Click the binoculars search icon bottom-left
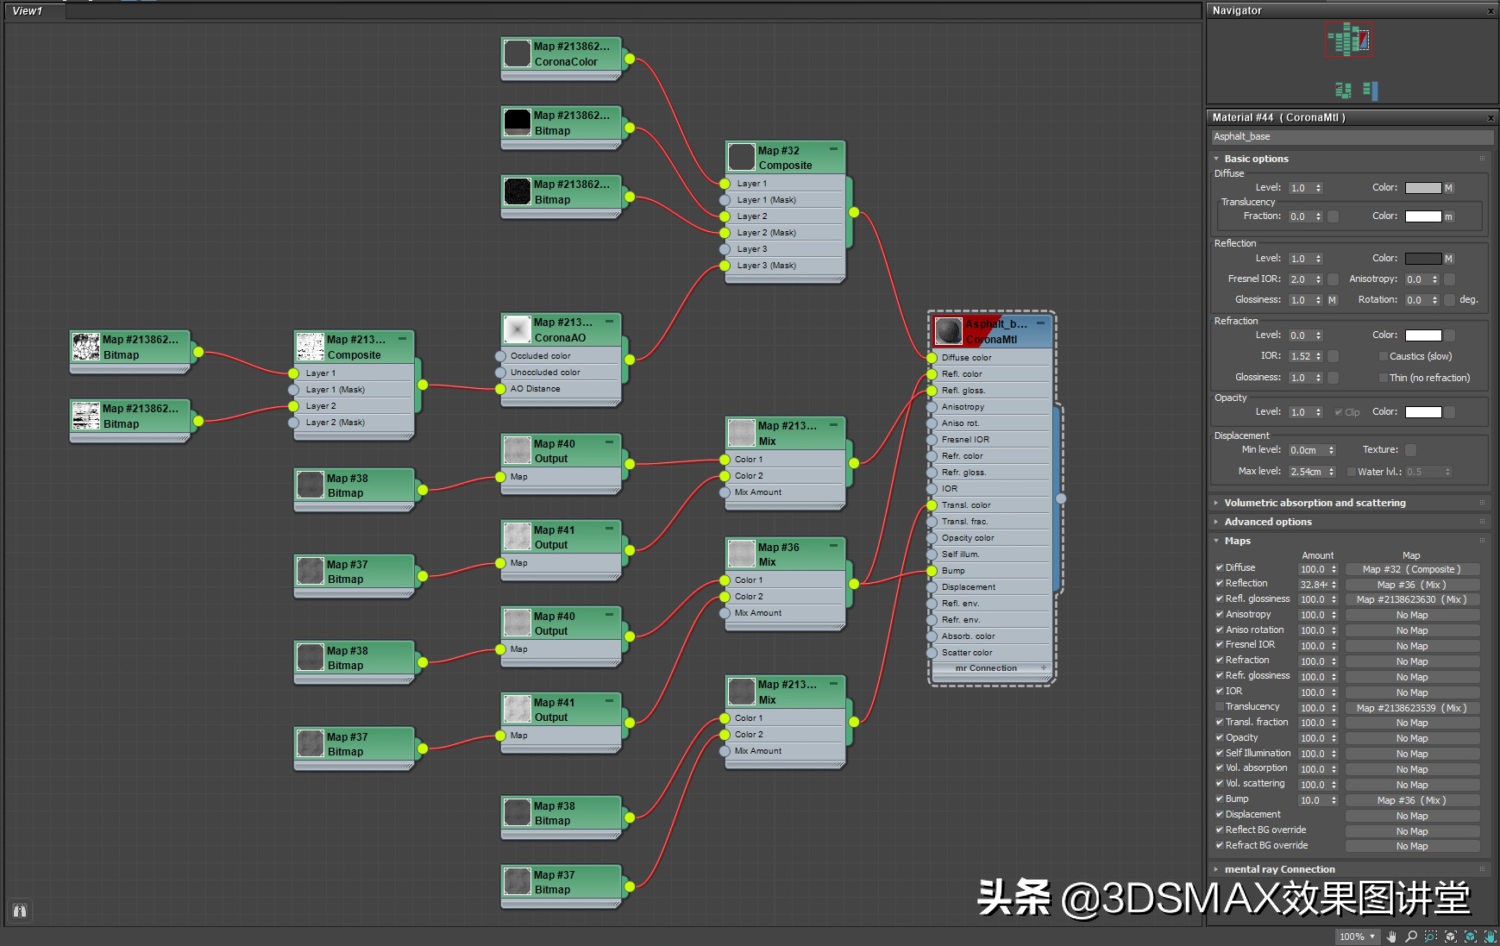Screen dimensions: 1500x946 [20, 911]
